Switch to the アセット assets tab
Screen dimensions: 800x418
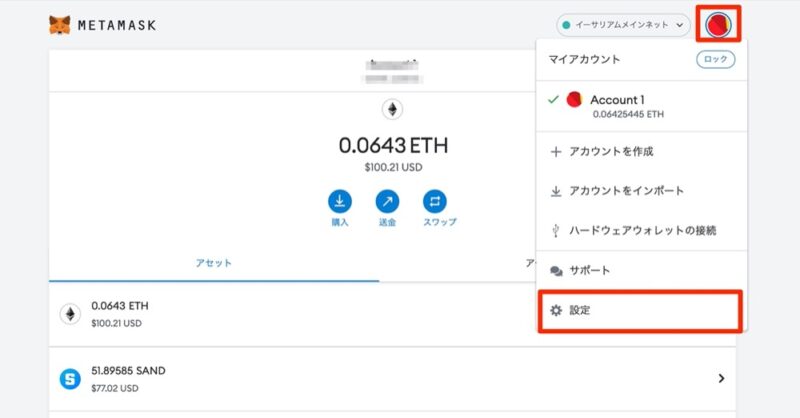coord(214,263)
